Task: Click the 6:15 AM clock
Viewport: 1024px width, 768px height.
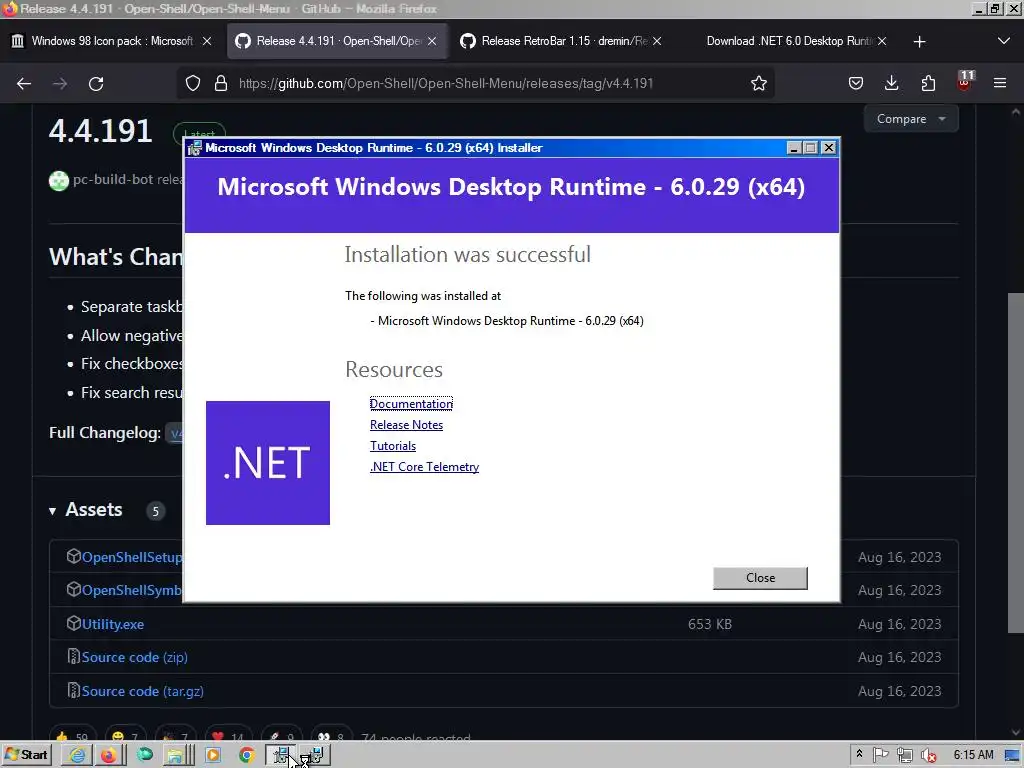Action: click(x=973, y=755)
